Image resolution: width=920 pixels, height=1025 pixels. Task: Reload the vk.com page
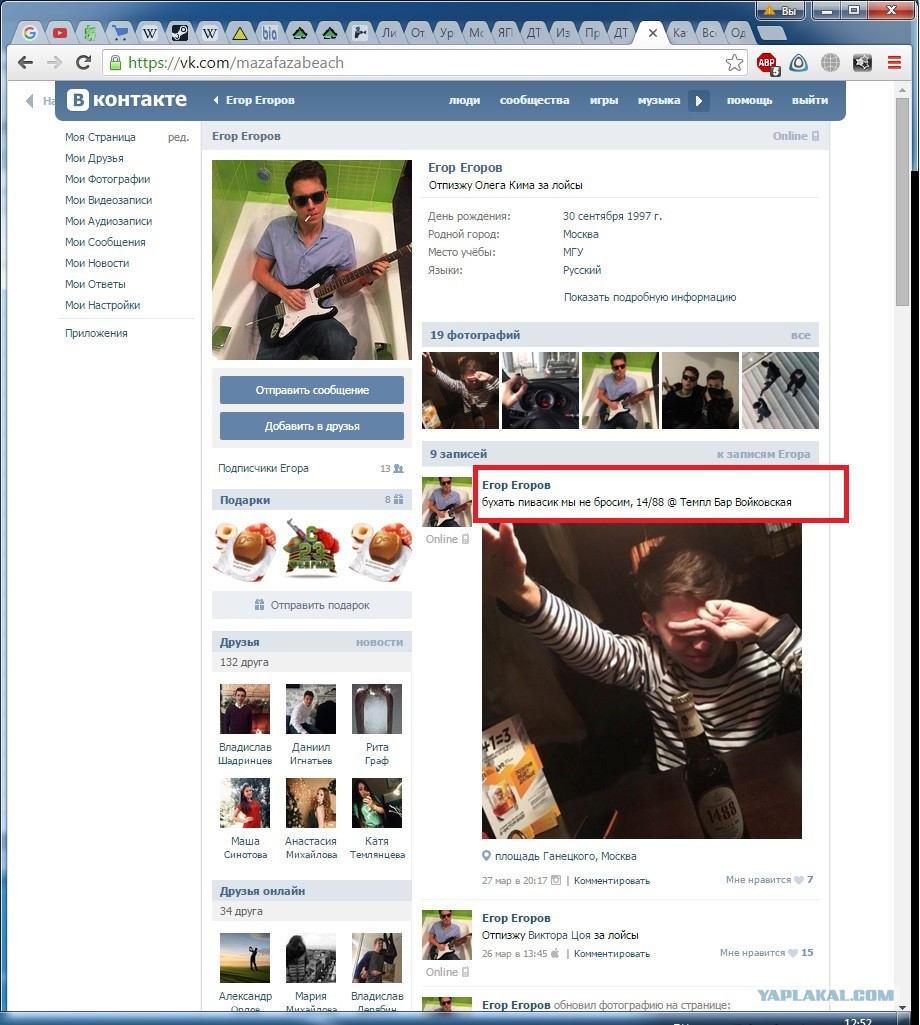pyautogui.click(x=83, y=63)
